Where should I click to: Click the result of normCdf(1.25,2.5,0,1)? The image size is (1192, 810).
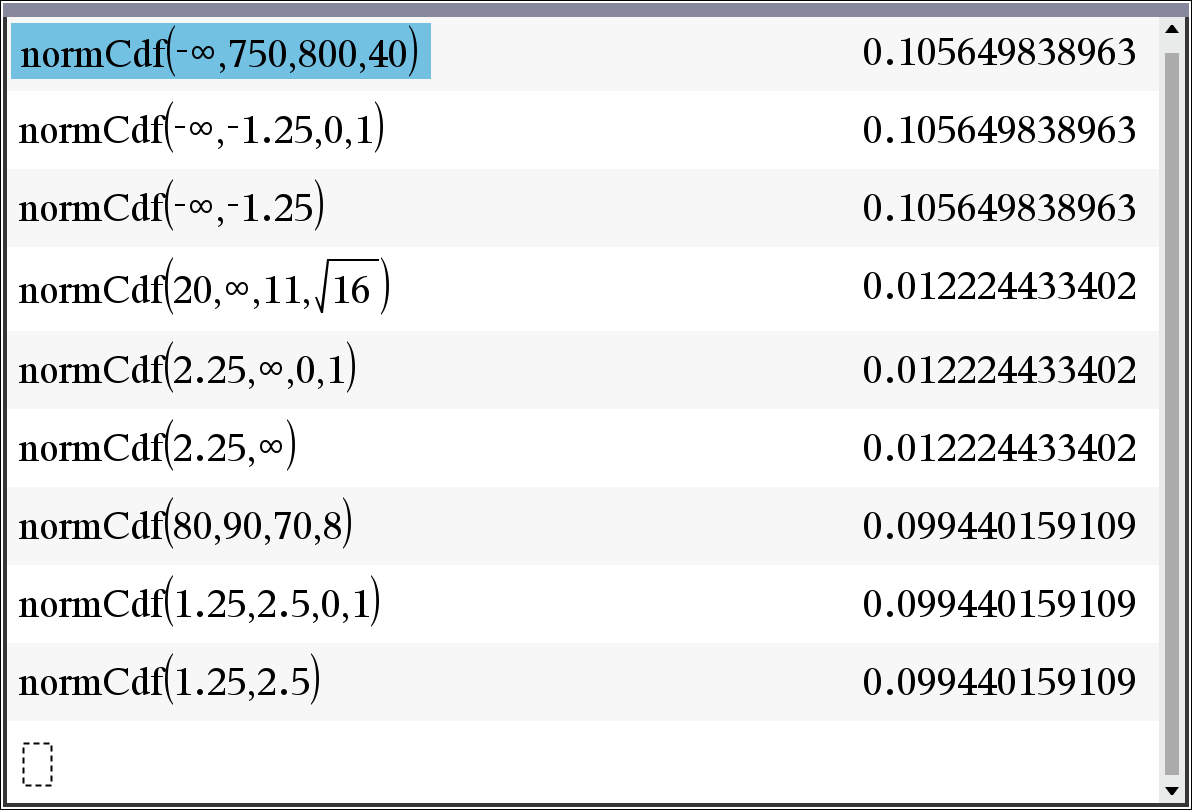tap(999, 605)
